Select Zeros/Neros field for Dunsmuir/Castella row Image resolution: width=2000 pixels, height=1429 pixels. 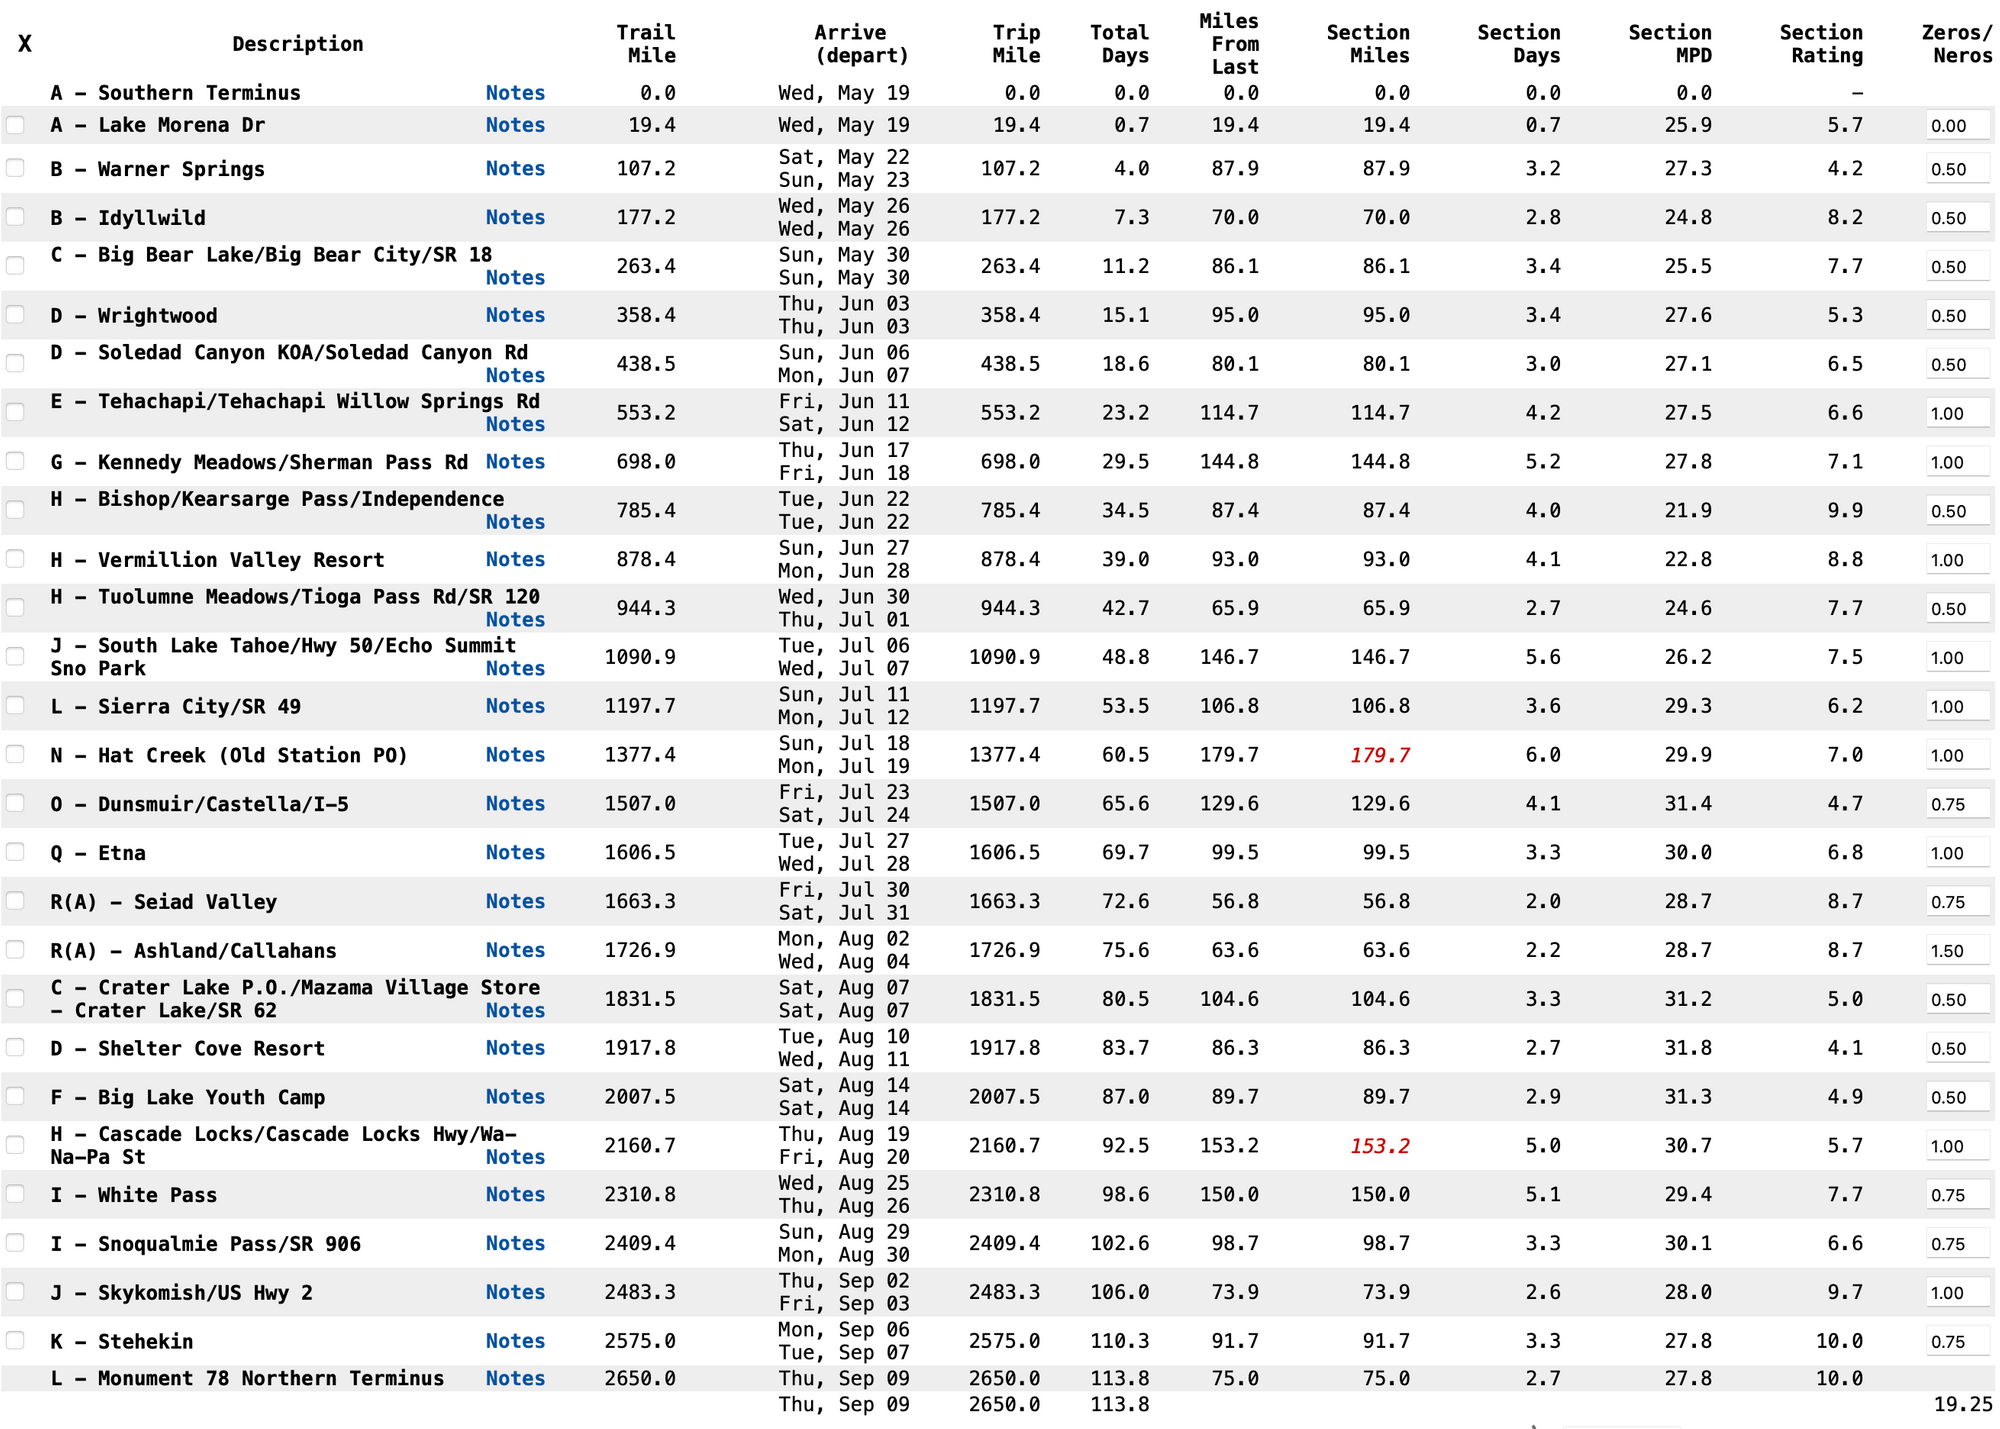point(1957,804)
